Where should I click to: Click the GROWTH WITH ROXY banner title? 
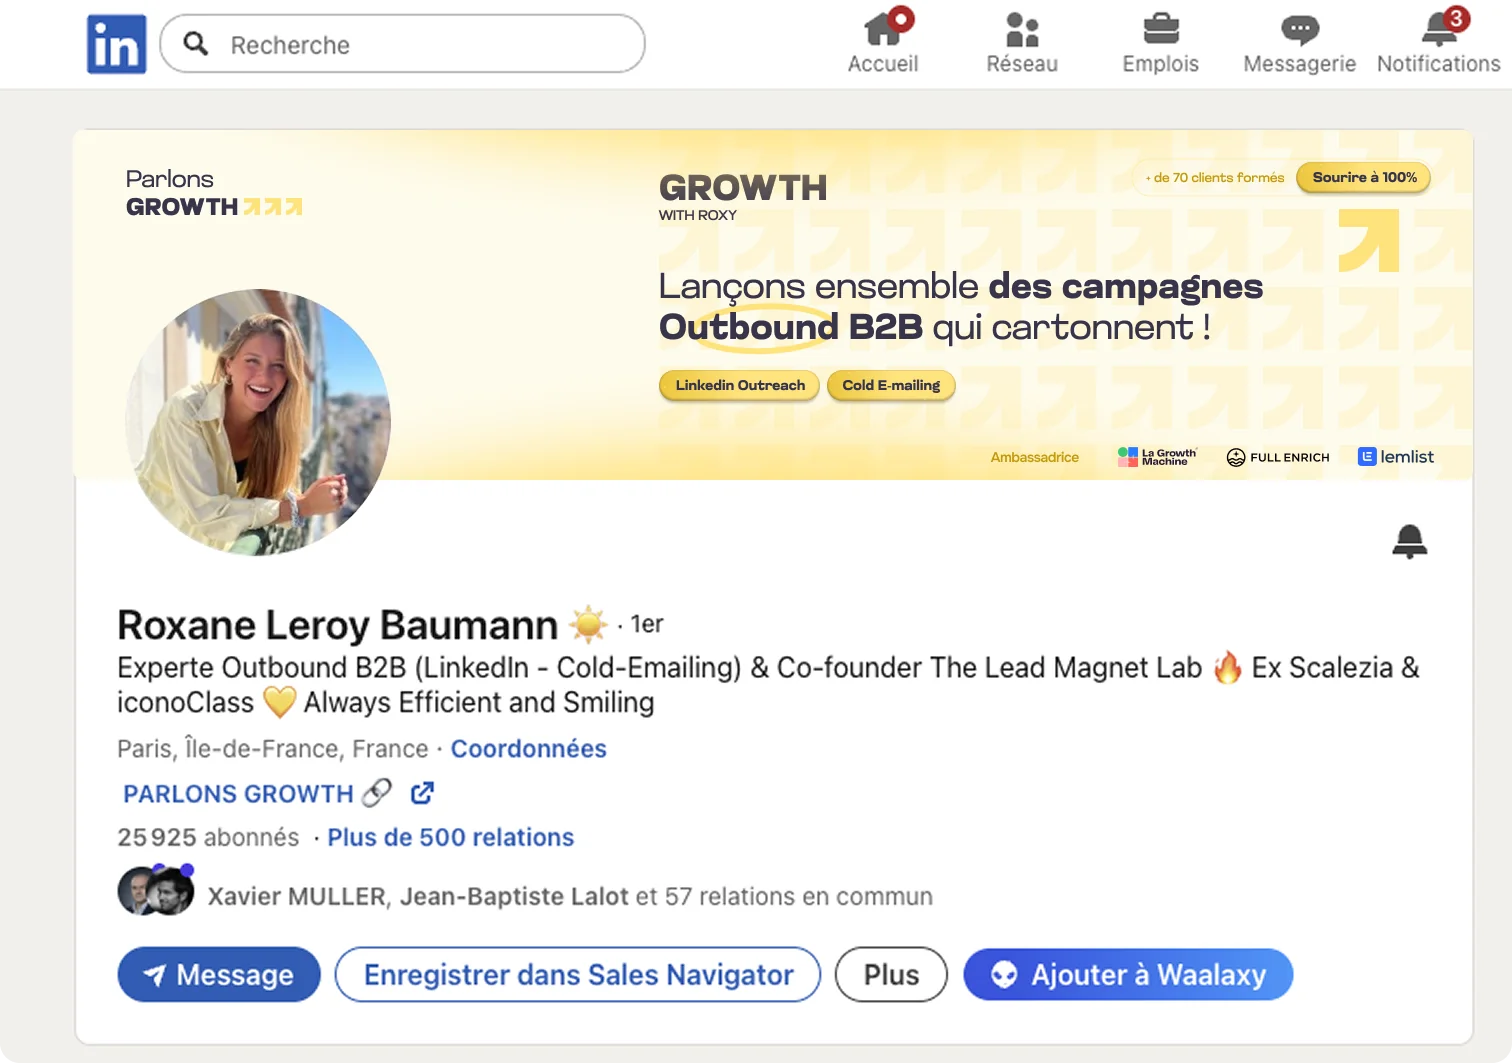pyautogui.click(x=743, y=196)
